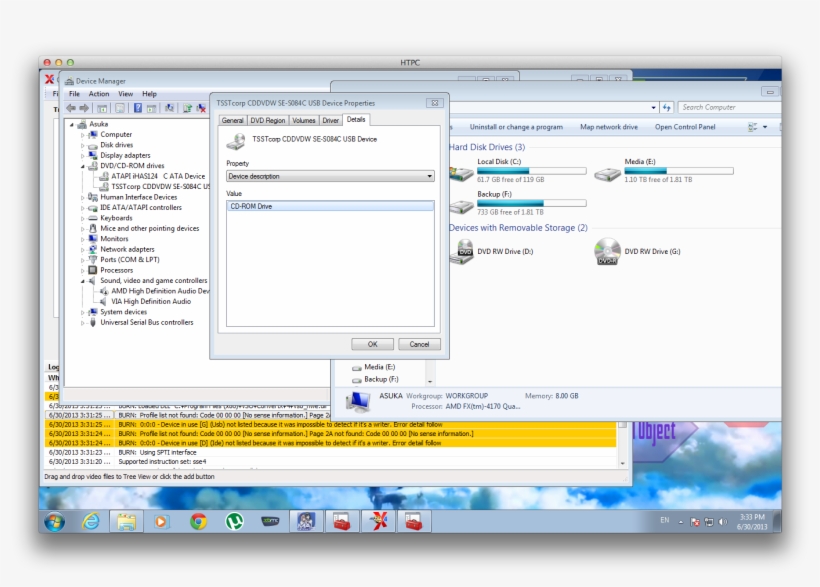
Task: Click Map network drive in Explorer
Action: point(609,127)
